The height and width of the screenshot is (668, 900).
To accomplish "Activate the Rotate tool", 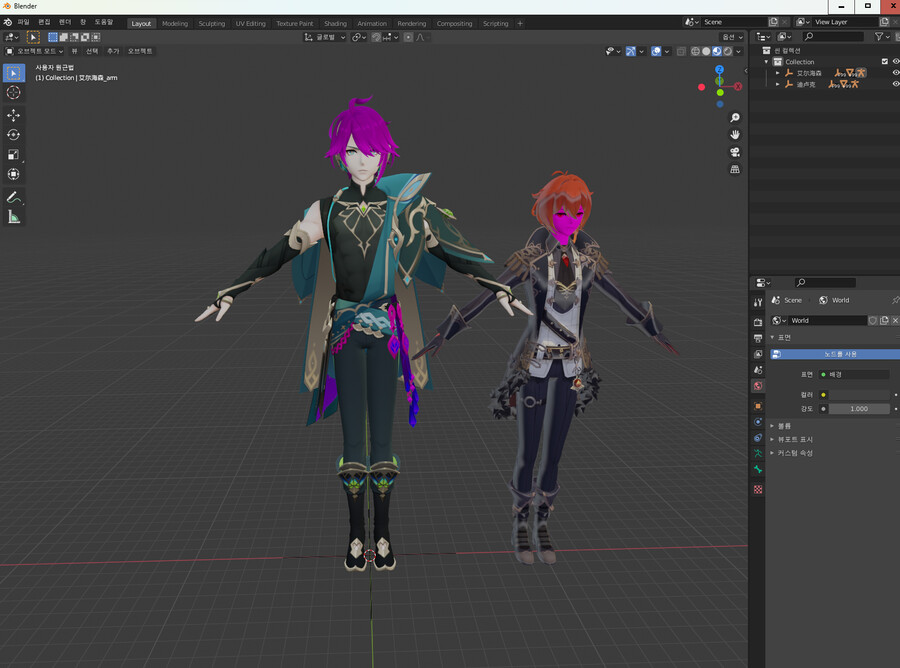I will coord(14,135).
